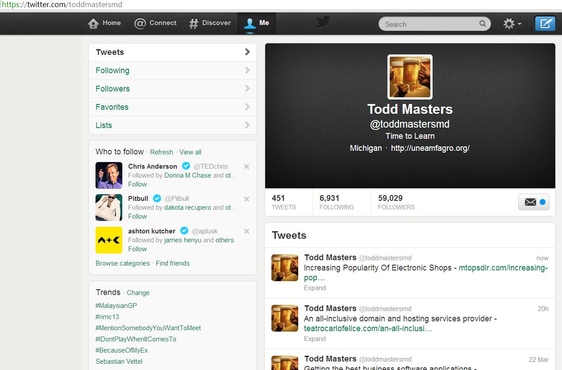
Task: Click Browse categories
Action: coord(123,263)
